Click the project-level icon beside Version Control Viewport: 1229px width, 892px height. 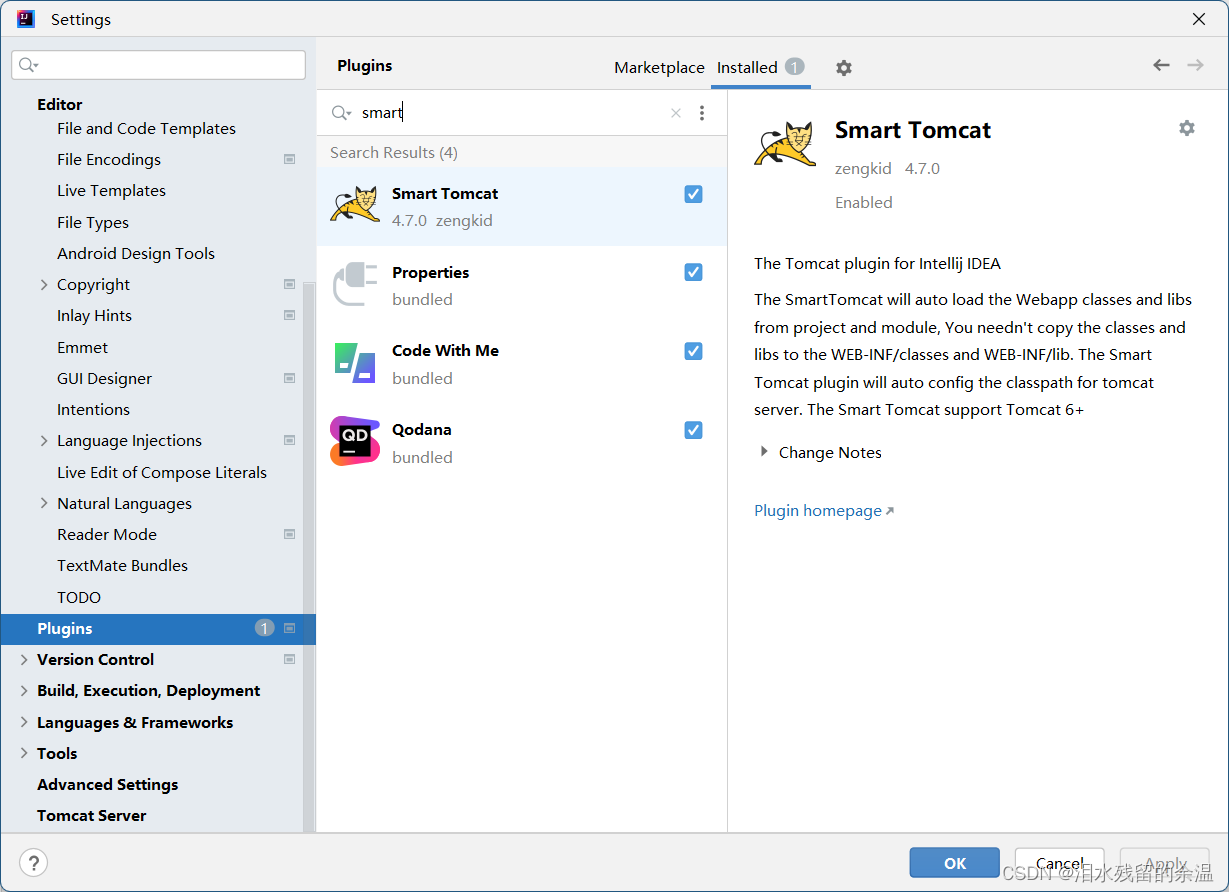tap(290, 659)
